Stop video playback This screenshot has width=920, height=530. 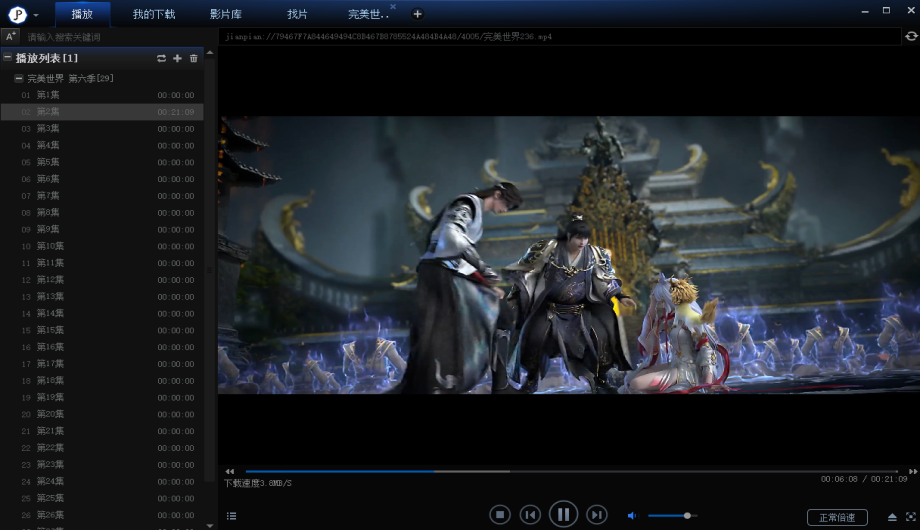[500, 515]
